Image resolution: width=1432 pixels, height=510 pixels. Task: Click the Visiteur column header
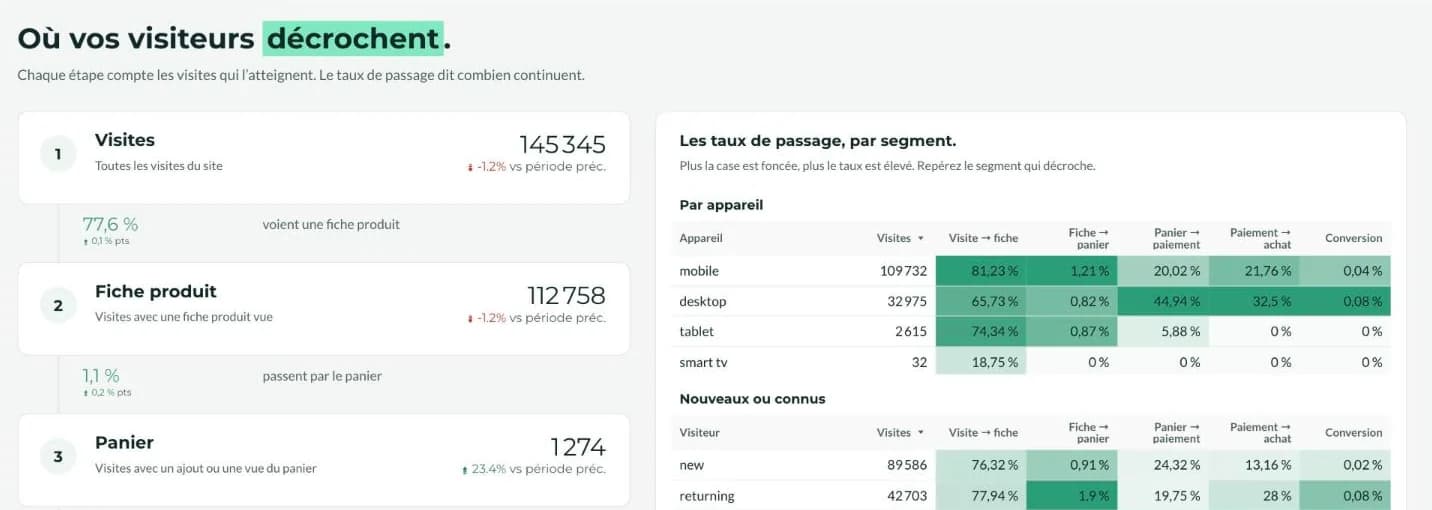point(700,433)
